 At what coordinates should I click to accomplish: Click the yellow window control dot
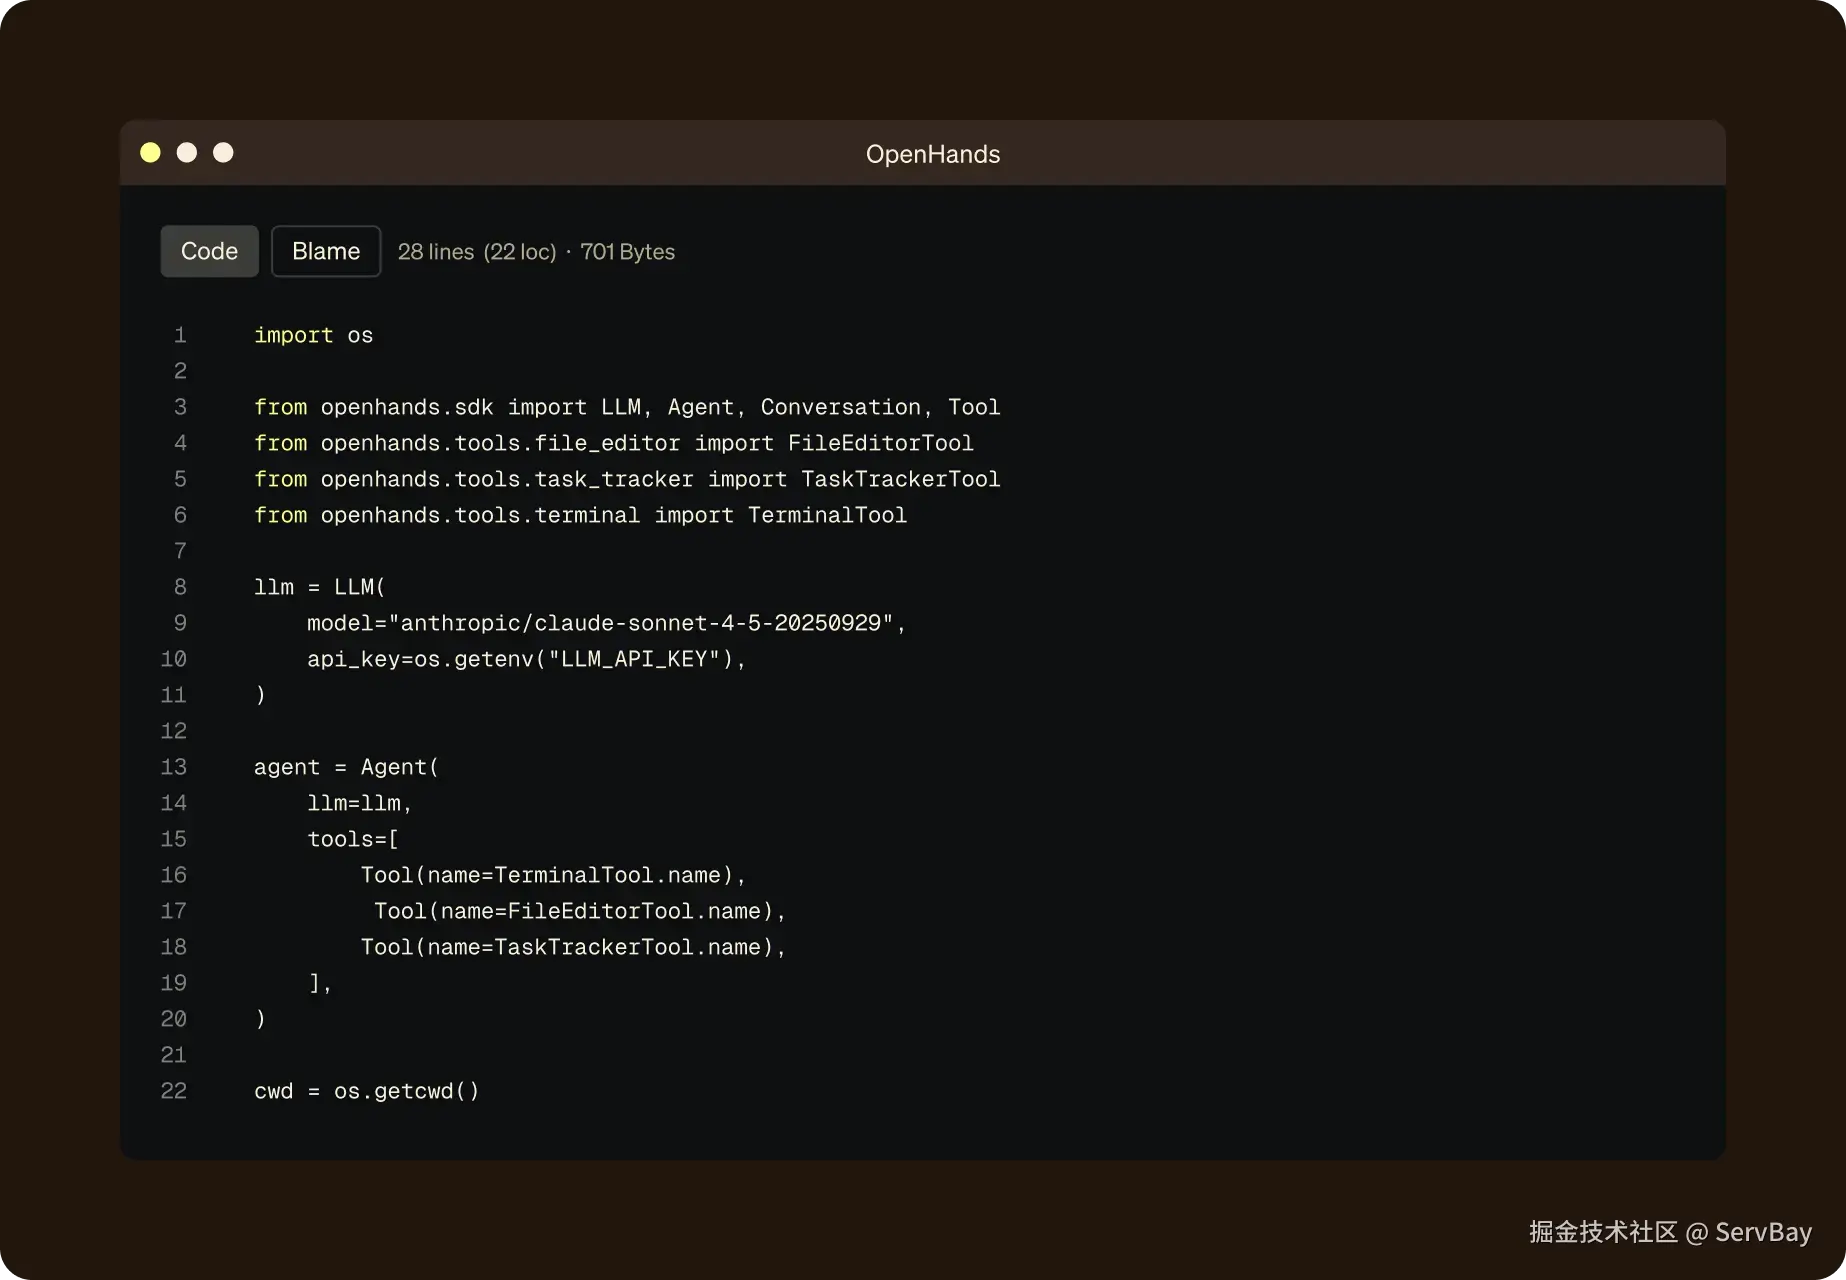pyautogui.click(x=150, y=152)
